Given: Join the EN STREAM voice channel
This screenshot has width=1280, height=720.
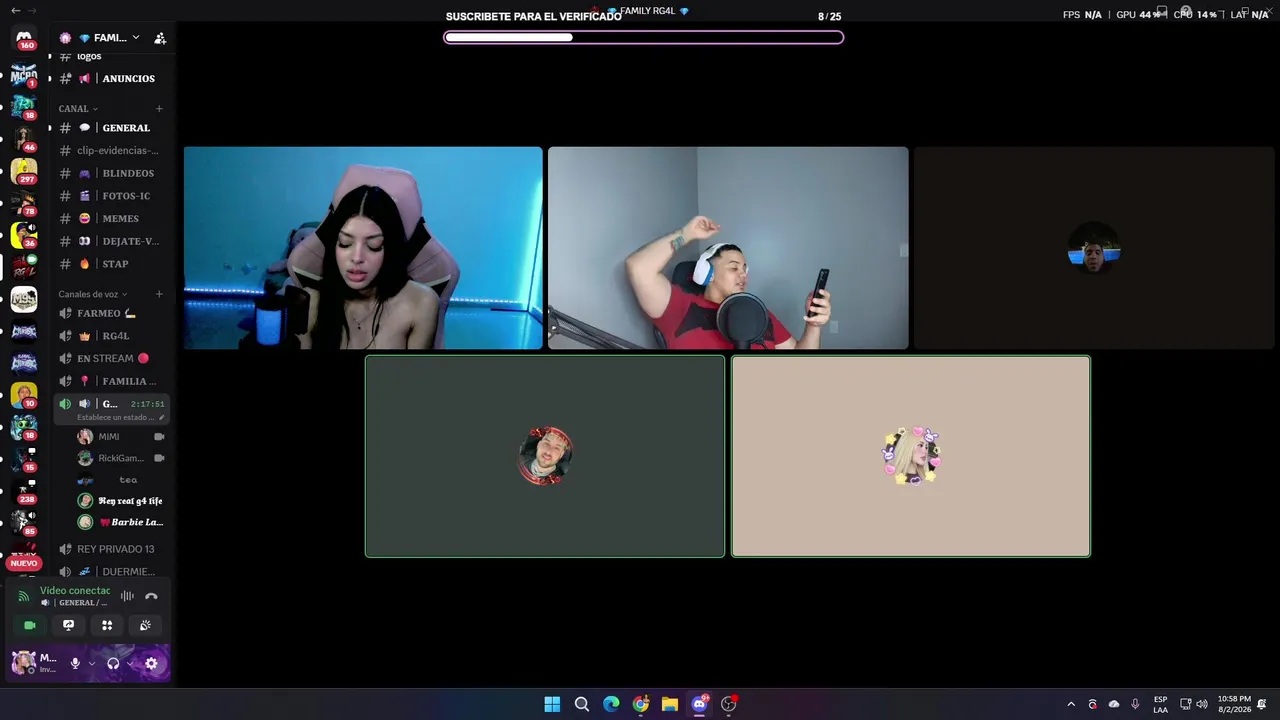Looking at the screenshot, I should (x=111, y=358).
